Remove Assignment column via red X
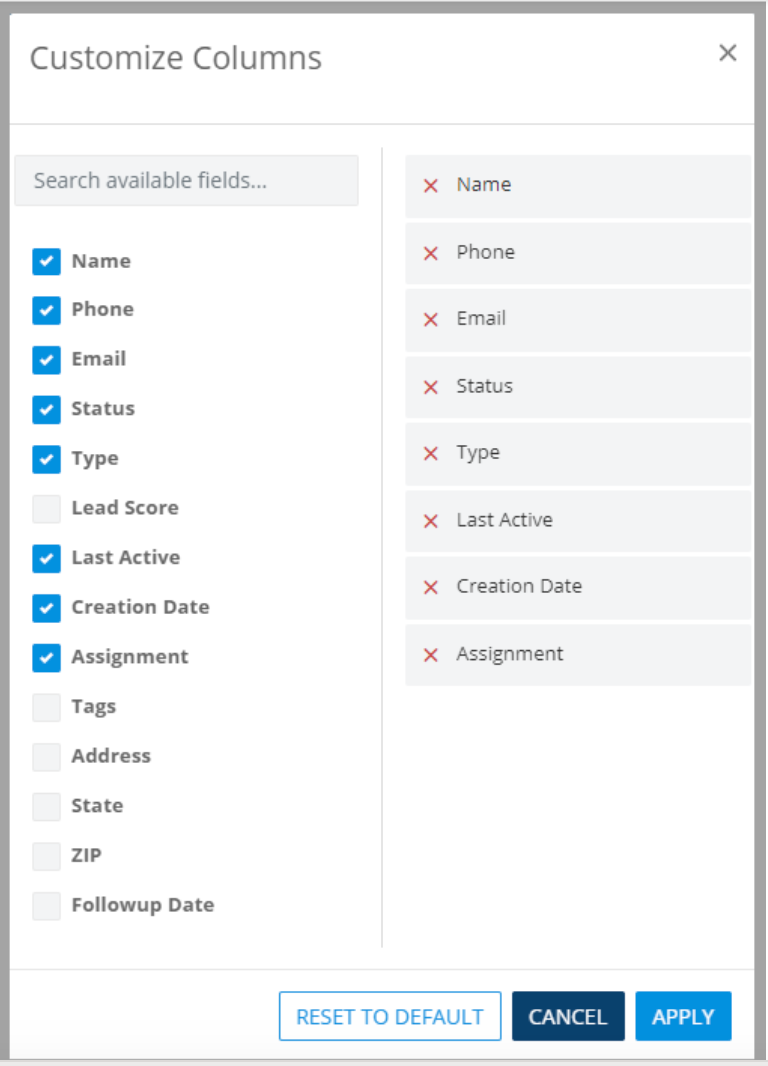768x1066 pixels. (x=431, y=655)
